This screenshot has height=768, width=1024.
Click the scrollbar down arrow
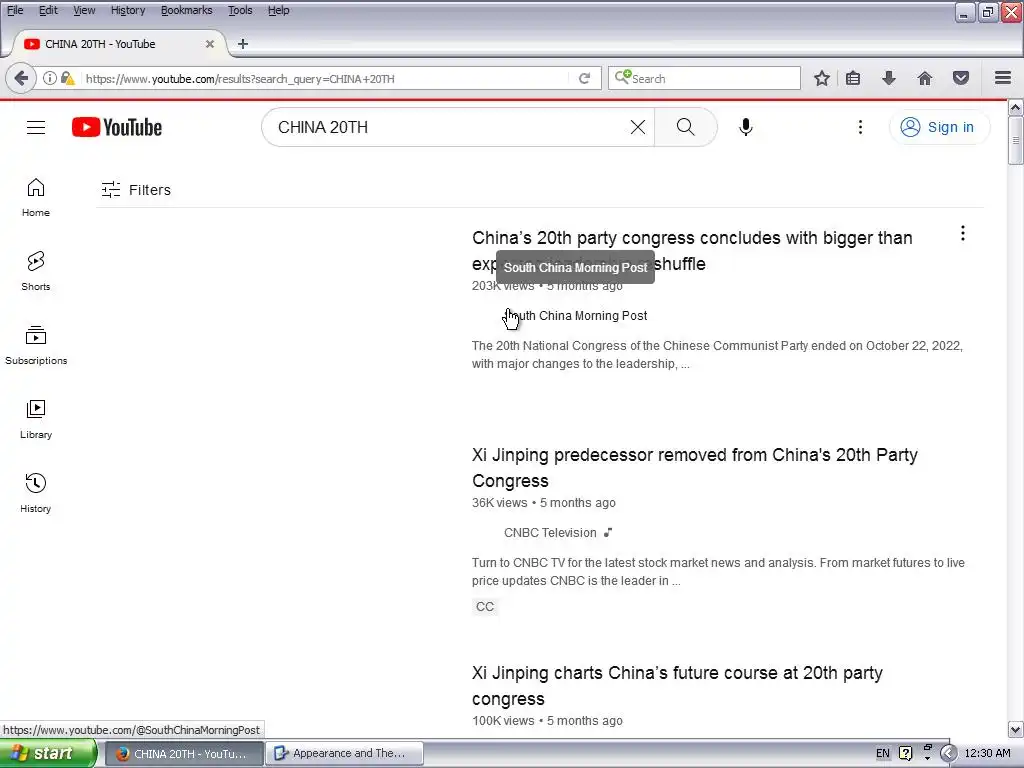(x=1016, y=729)
